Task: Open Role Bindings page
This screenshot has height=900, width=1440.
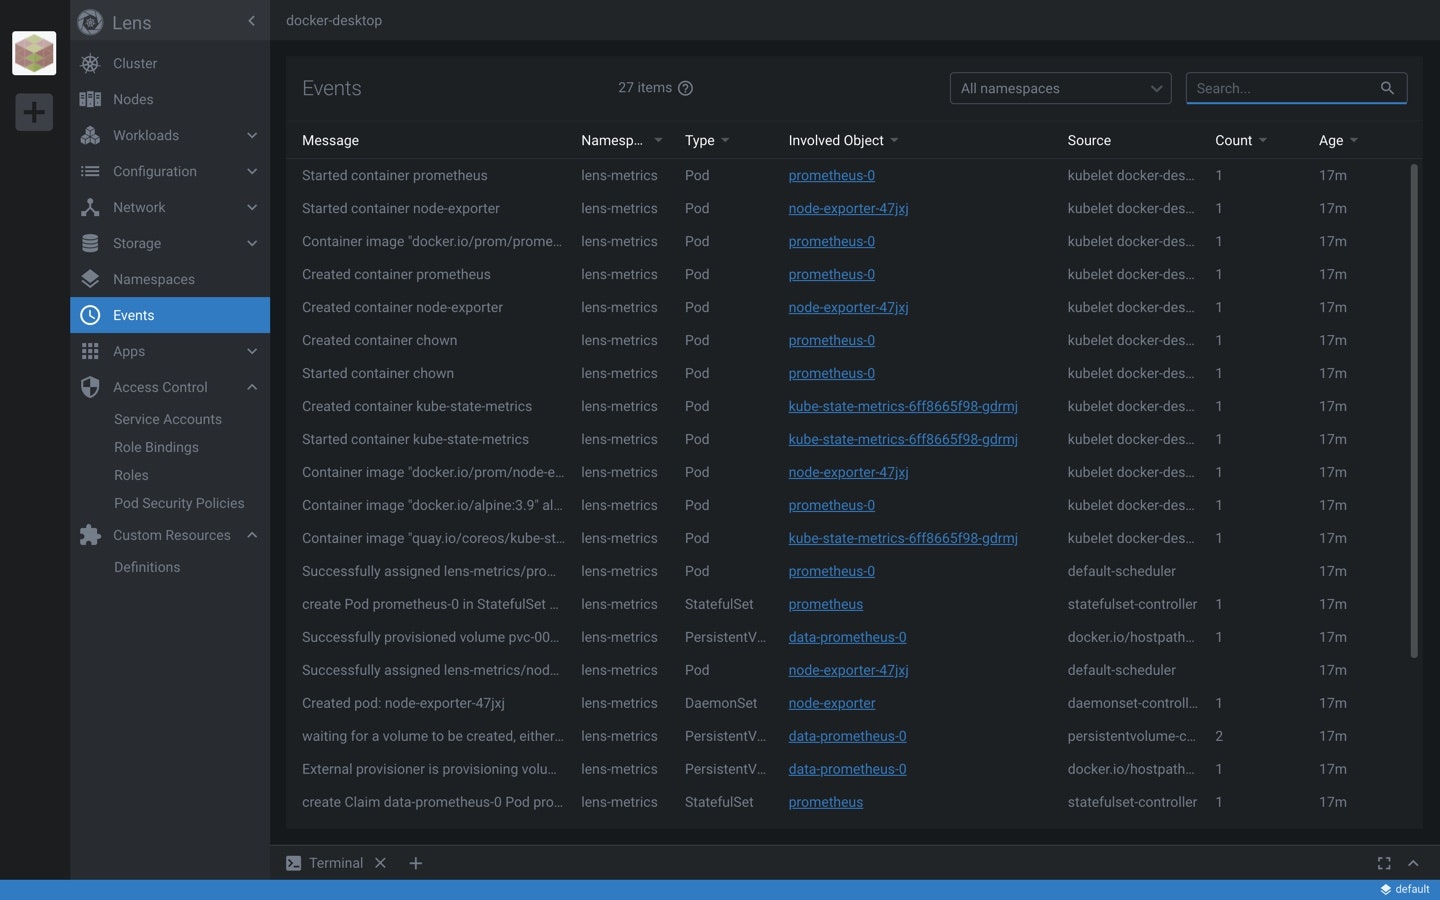Action: [x=156, y=447]
